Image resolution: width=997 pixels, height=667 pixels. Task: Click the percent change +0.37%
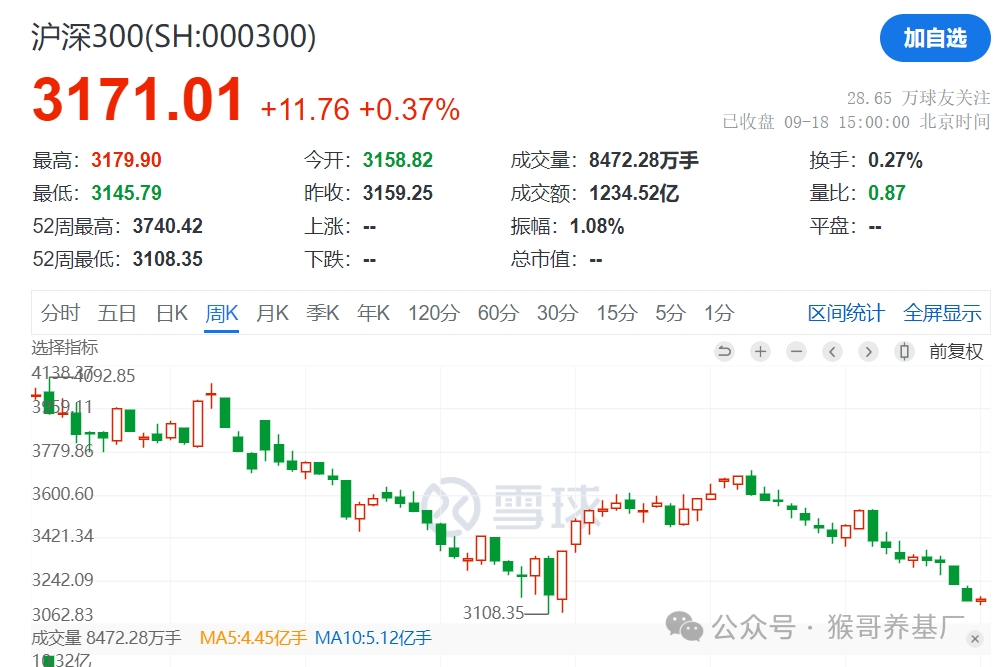coord(409,109)
